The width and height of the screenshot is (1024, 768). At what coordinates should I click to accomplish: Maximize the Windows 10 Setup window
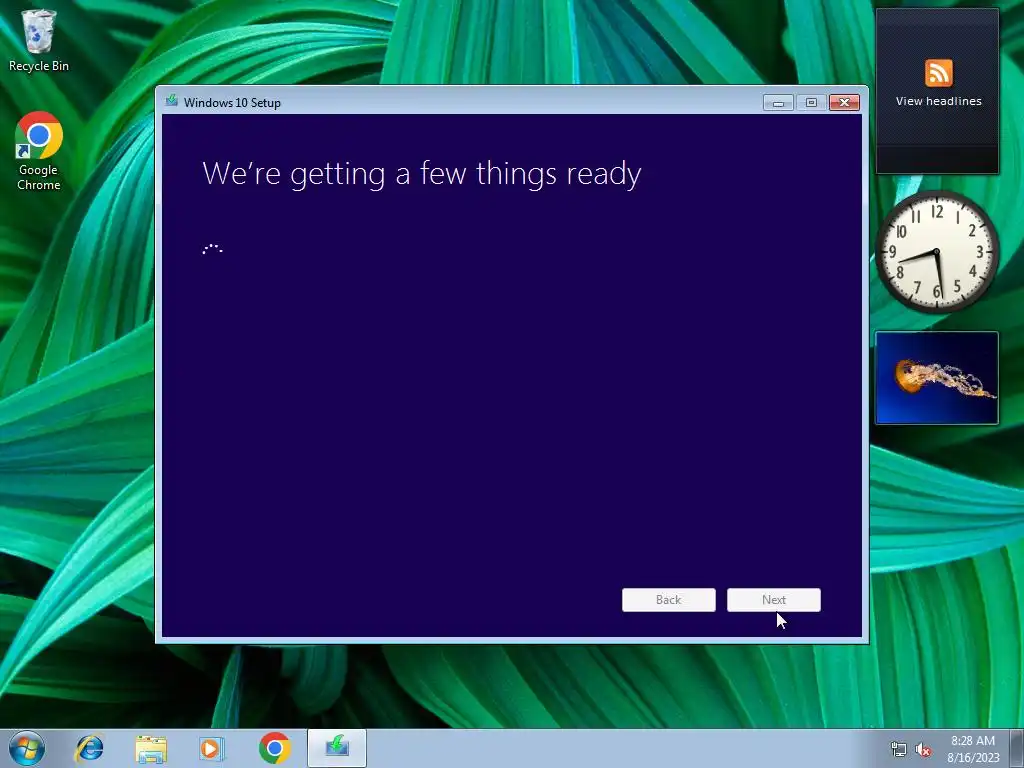(811, 103)
